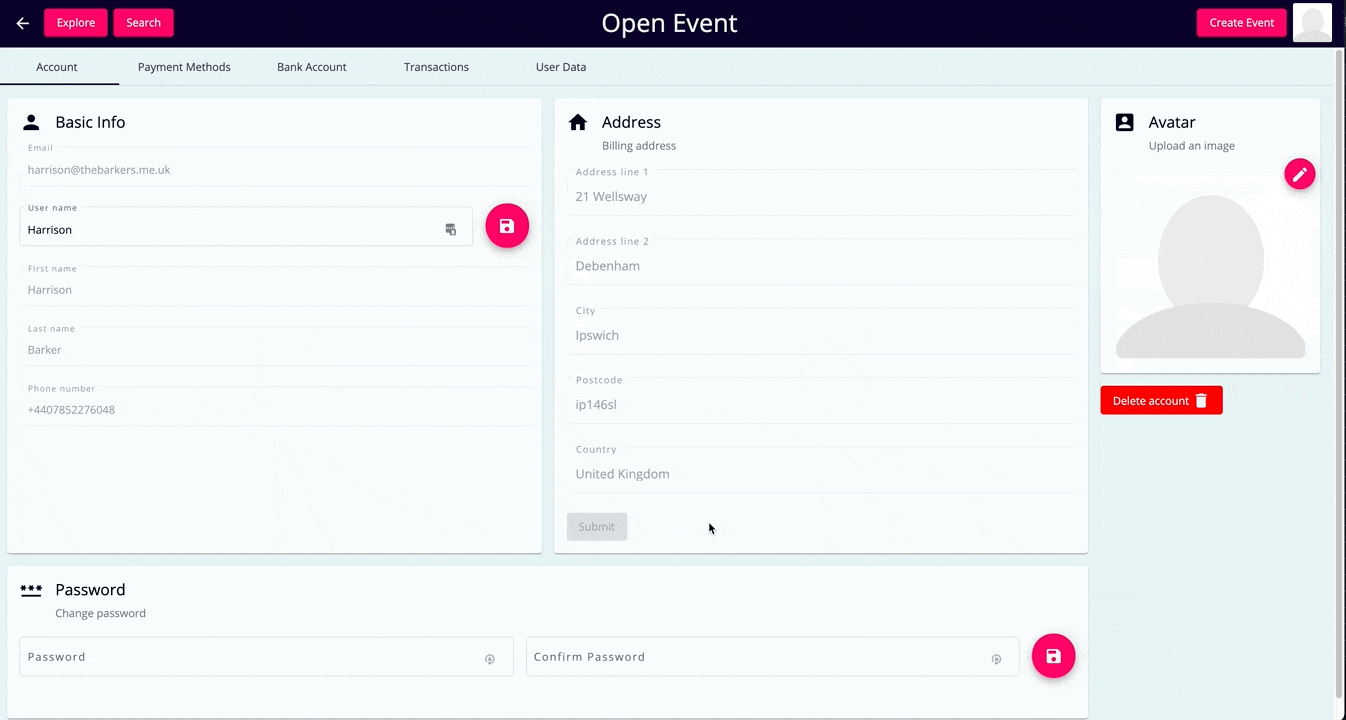The width and height of the screenshot is (1346, 720).
Task: Switch to the Transactions tab
Action: click(x=436, y=67)
